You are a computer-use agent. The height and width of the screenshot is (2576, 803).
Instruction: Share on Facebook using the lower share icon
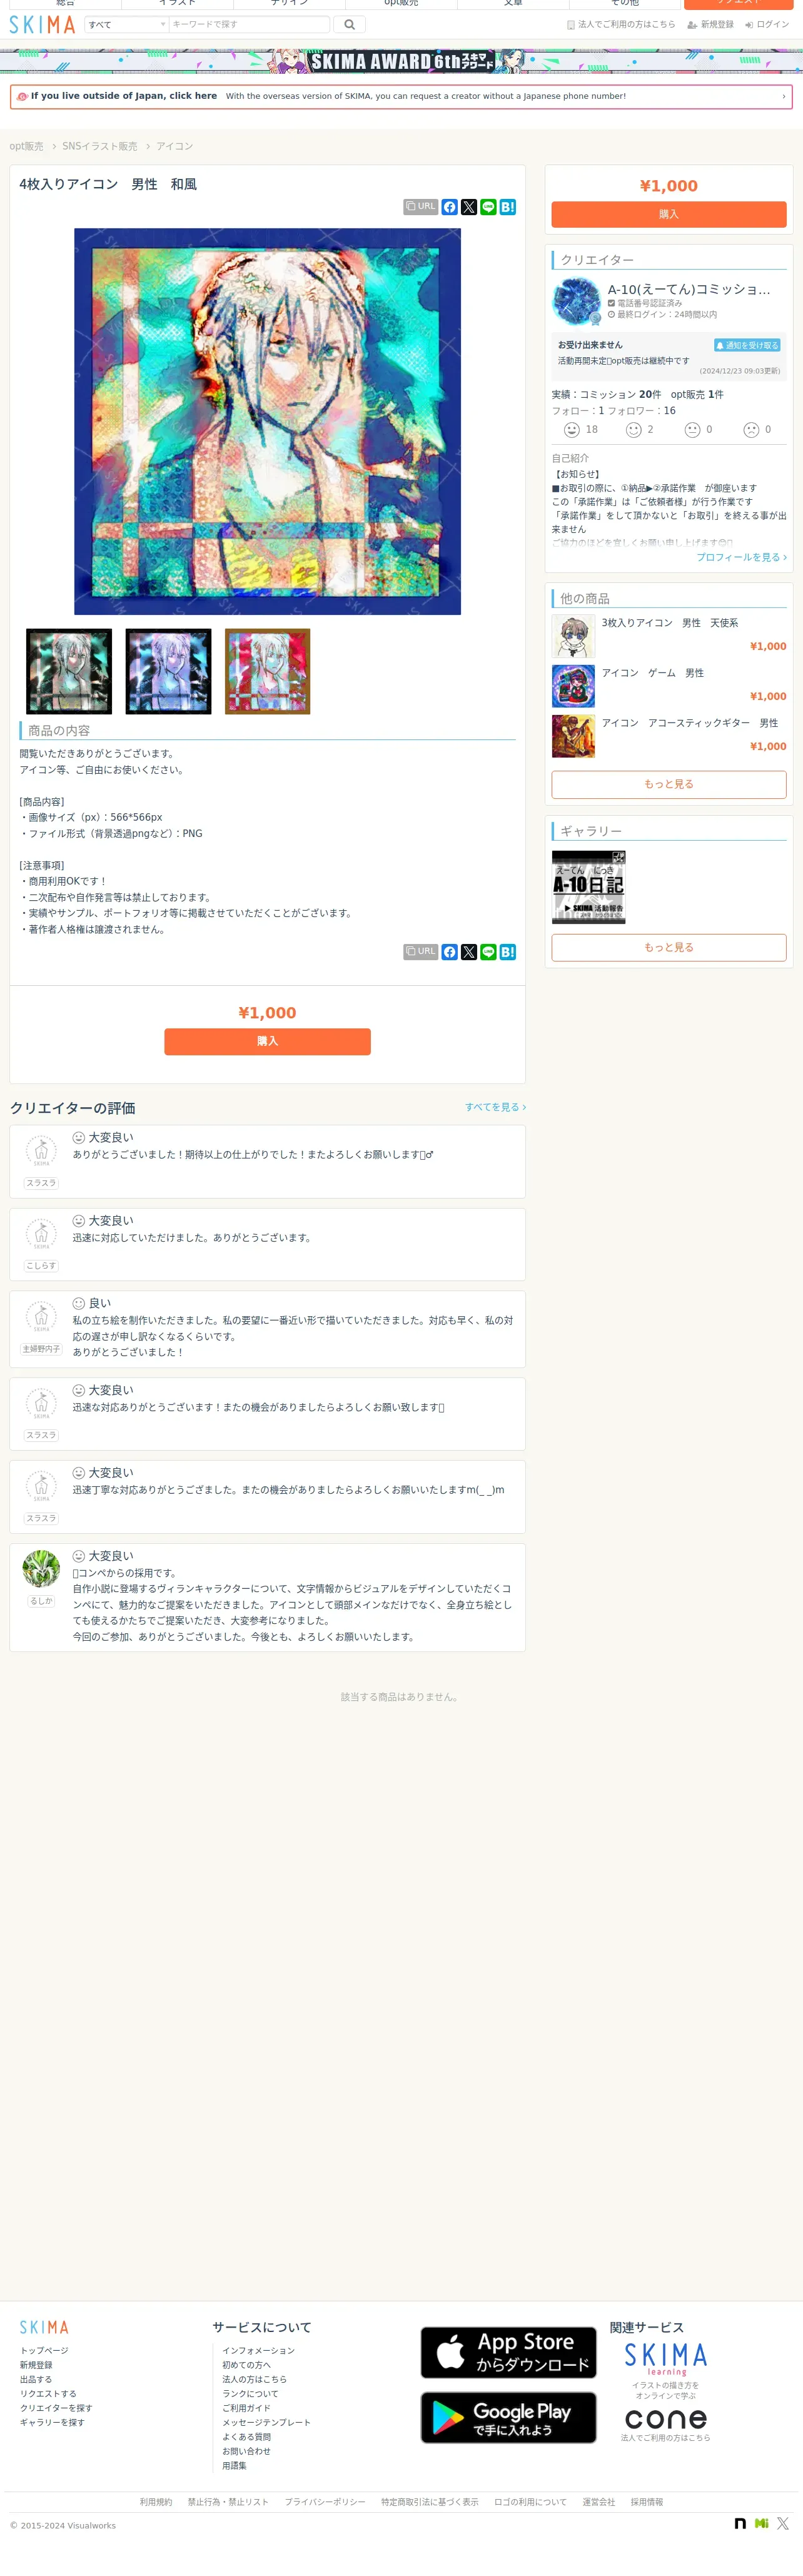coord(450,952)
